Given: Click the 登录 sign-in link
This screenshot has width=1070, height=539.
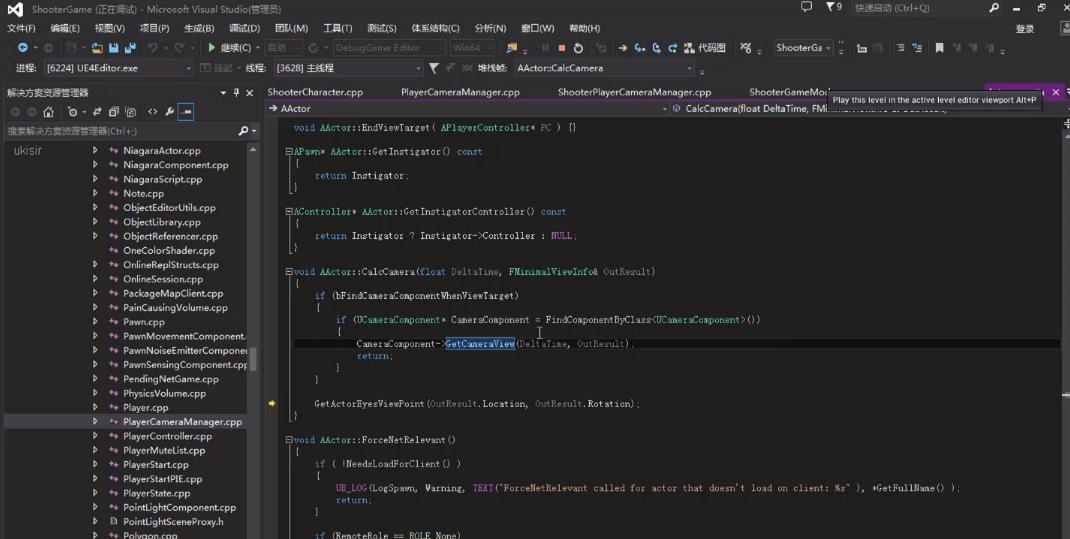Looking at the screenshot, I should coord(1025,29).
